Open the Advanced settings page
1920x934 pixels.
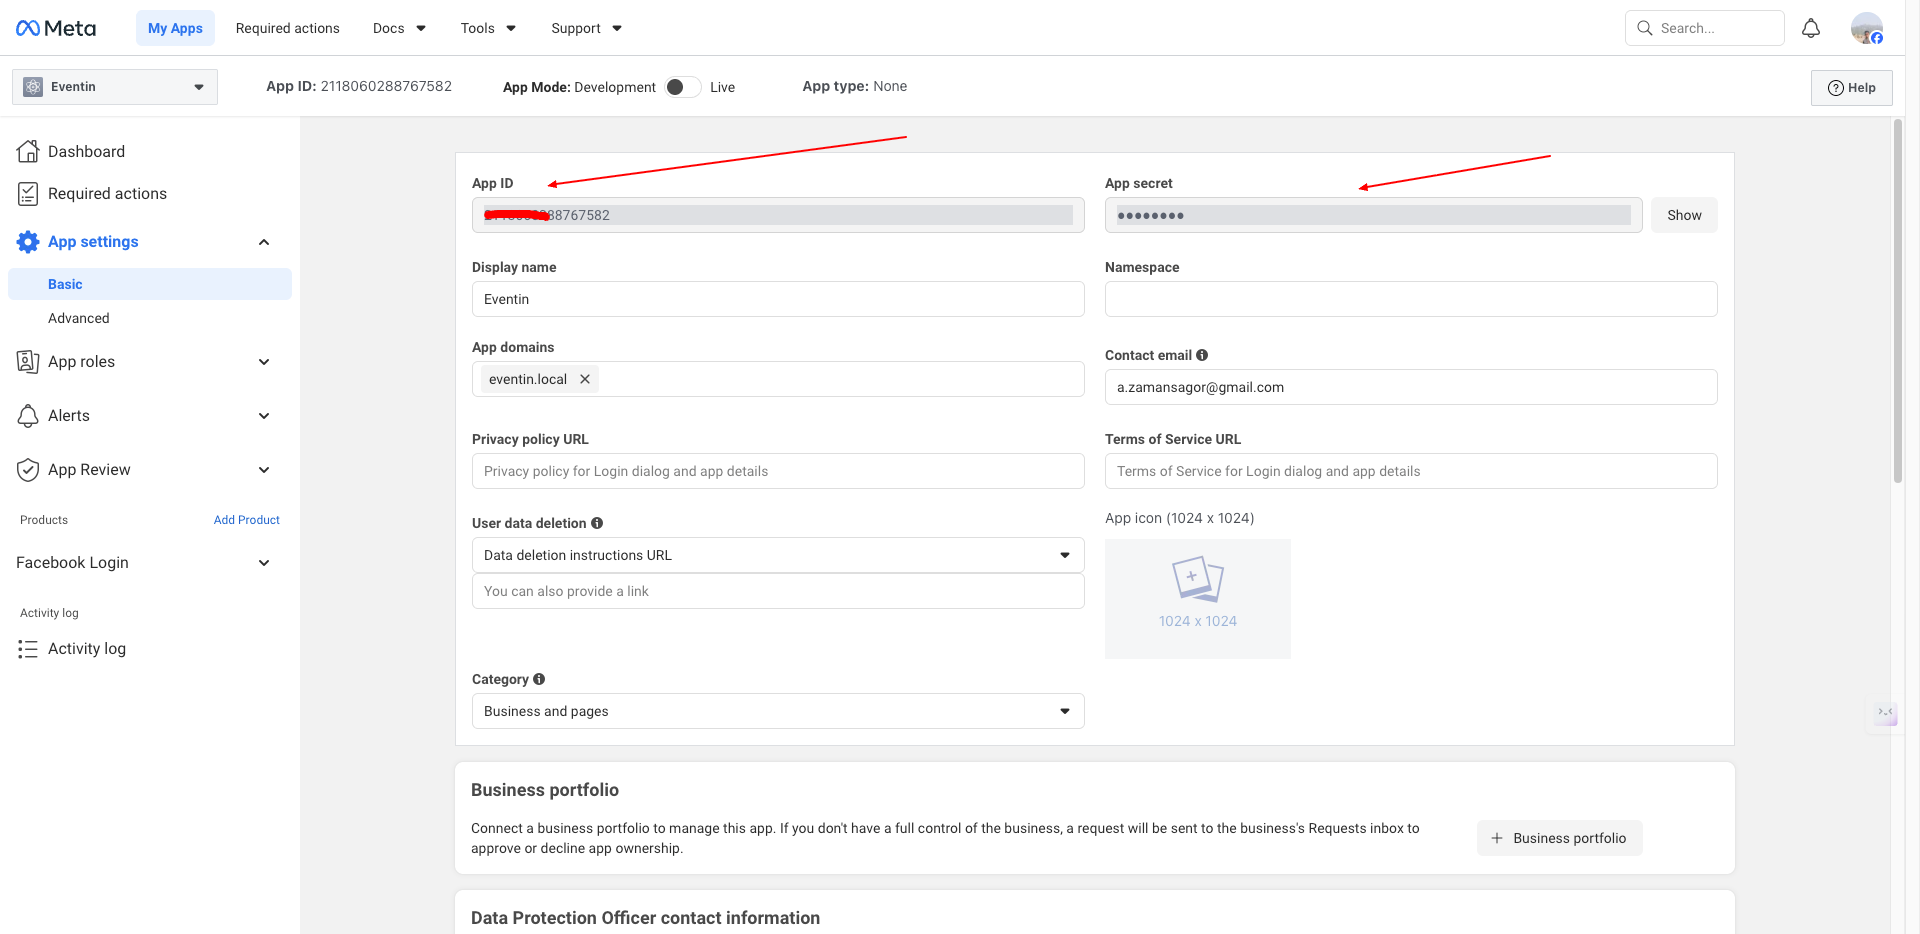pyautogui.click(x=79, y=318)
